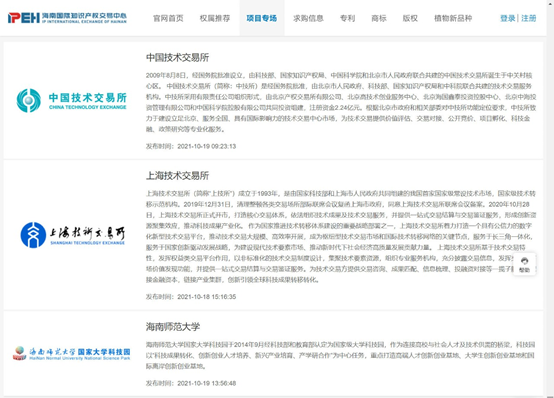Viewport: 554px width, 398px height.
Task: Open the 中国技术交易所 title link
Action: click(177, 57)
